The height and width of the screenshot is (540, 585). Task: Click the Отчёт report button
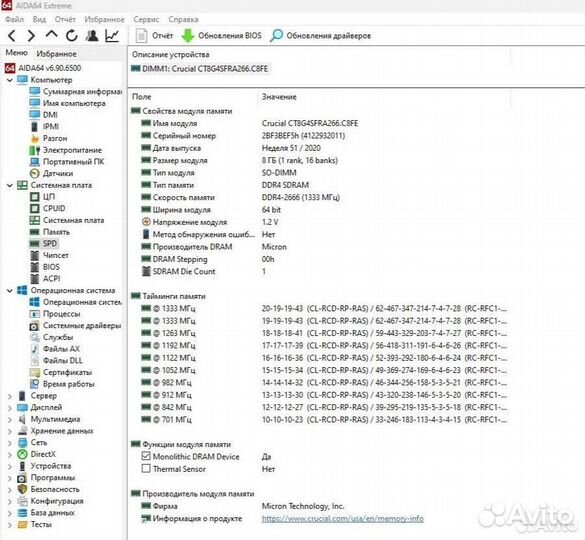(154, 36)
